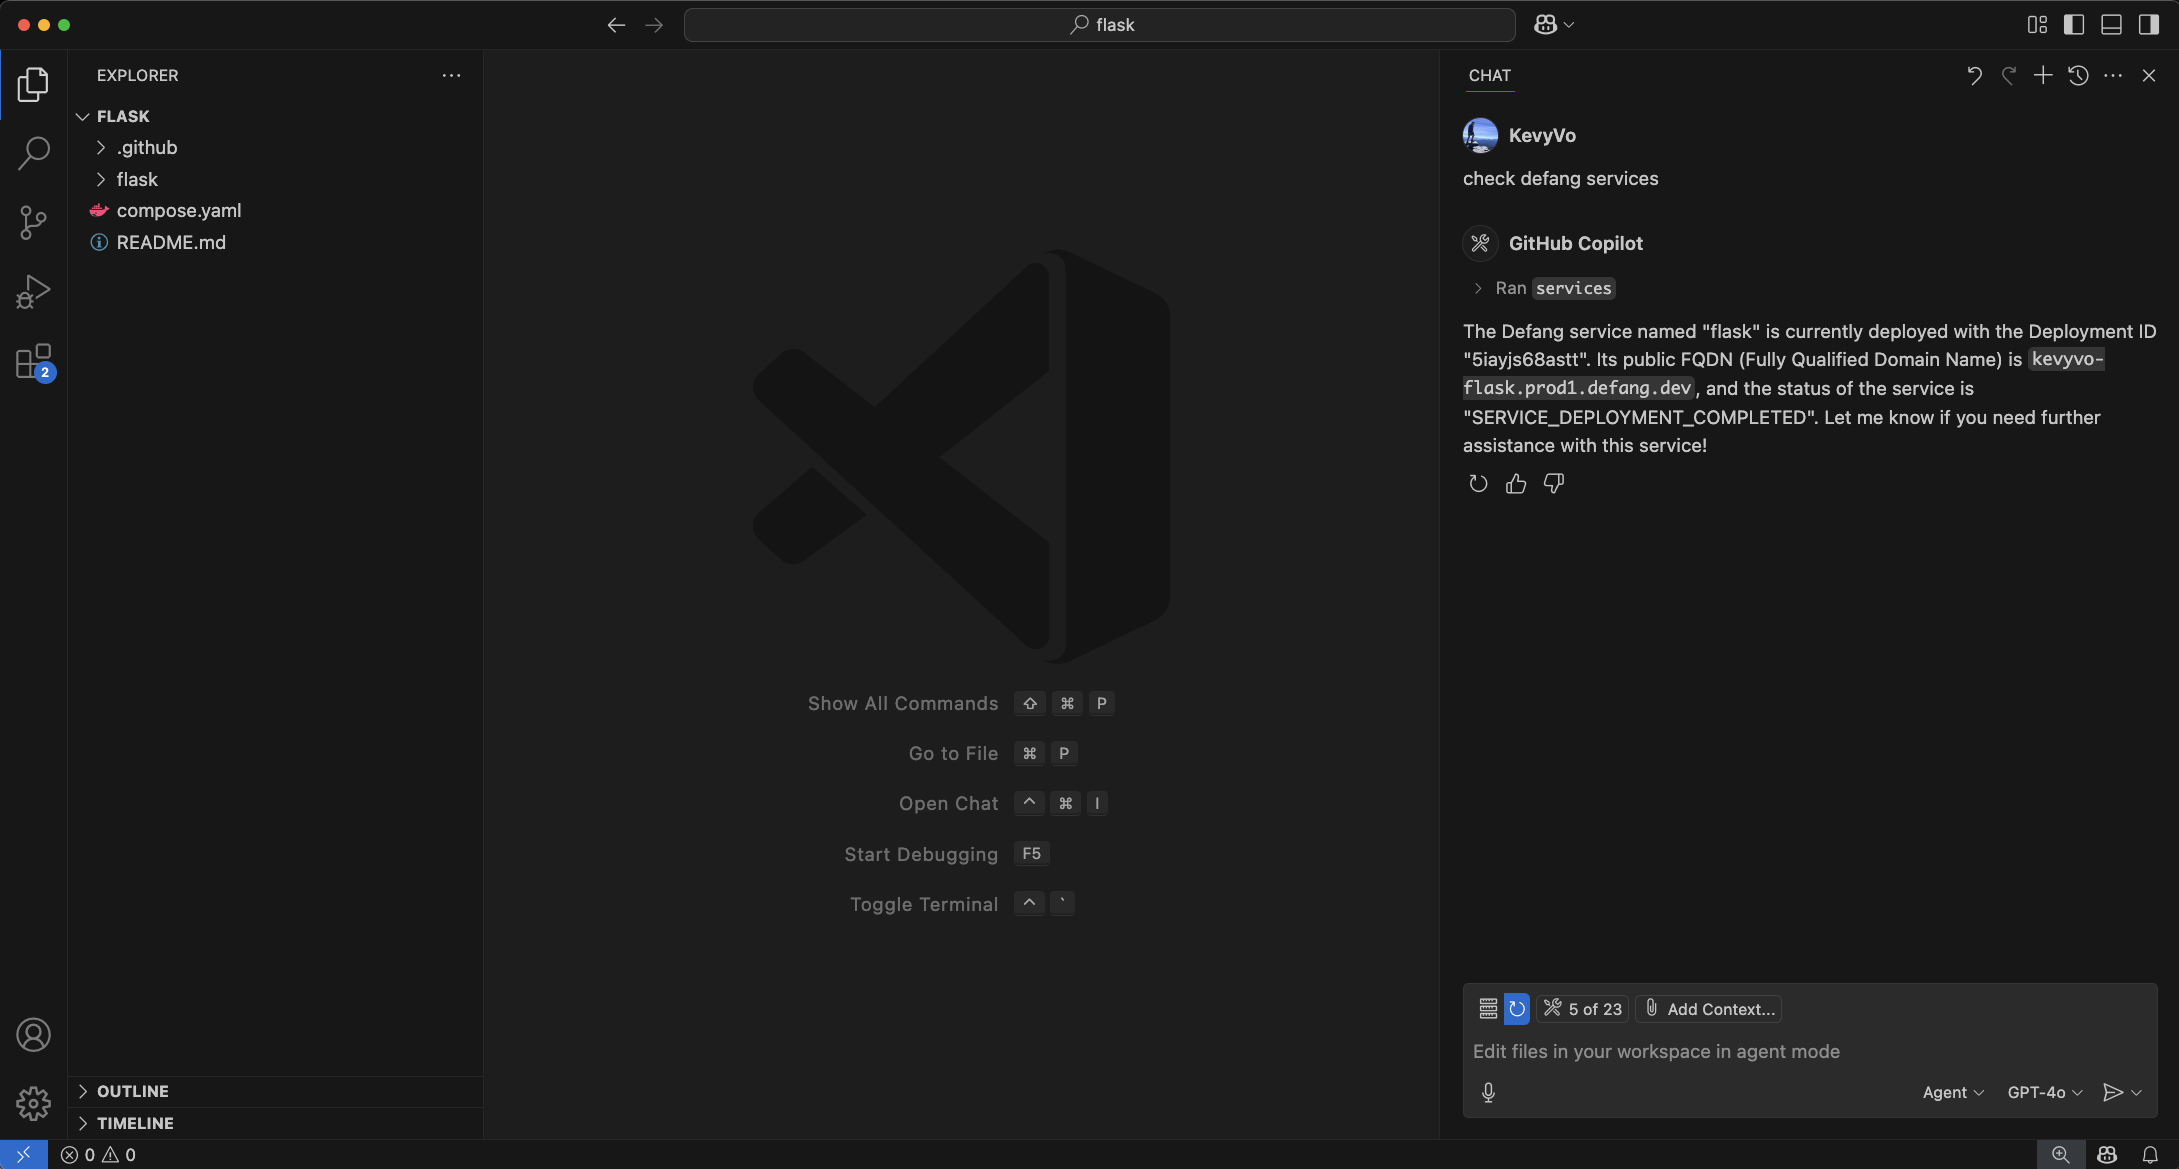Open Copilot status in status bar
The width and height of the screenshot is (2179, 1169).
coord(2107,1155)
